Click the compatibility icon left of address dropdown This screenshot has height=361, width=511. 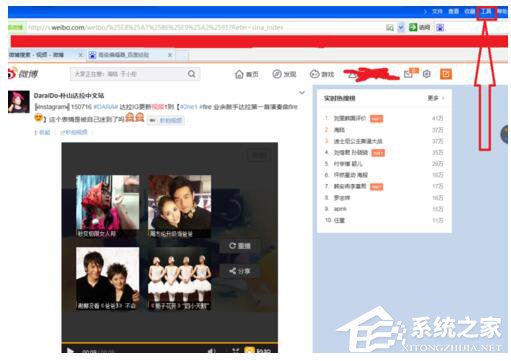click(390, 28)
